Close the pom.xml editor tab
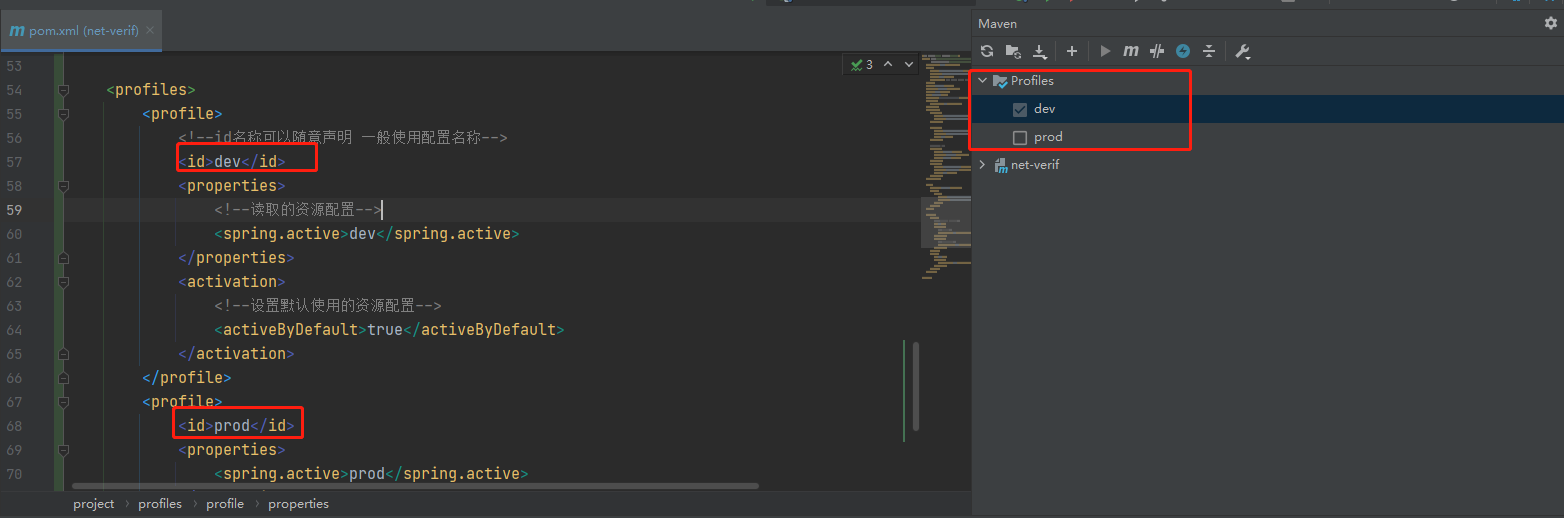 point(150,31)
